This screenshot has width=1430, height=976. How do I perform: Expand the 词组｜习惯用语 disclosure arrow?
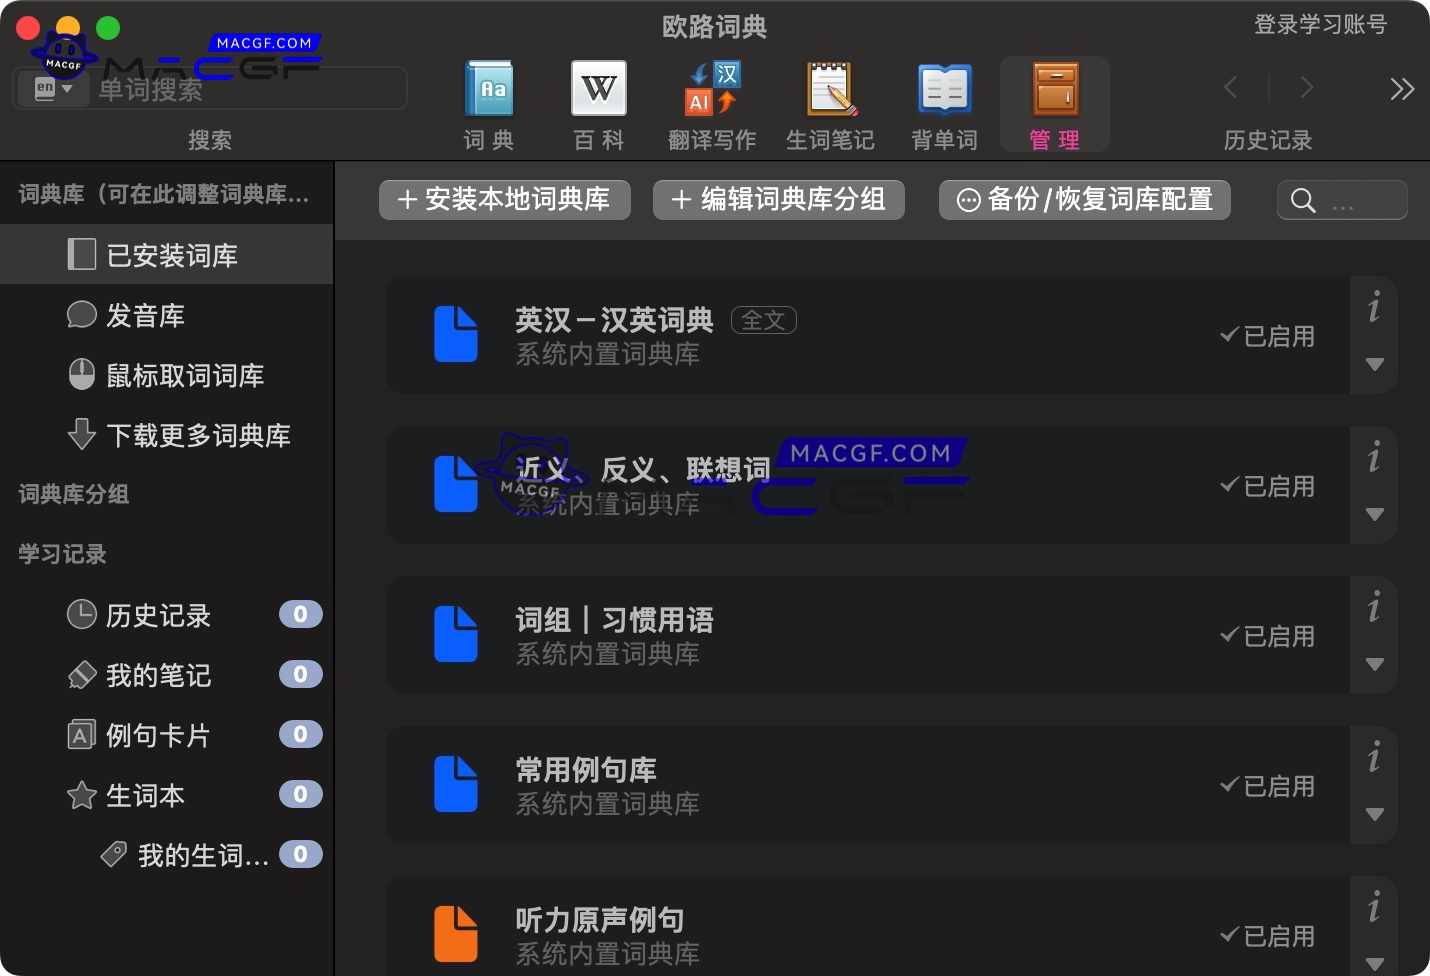pyautogui.click(x=1374, y=663)
